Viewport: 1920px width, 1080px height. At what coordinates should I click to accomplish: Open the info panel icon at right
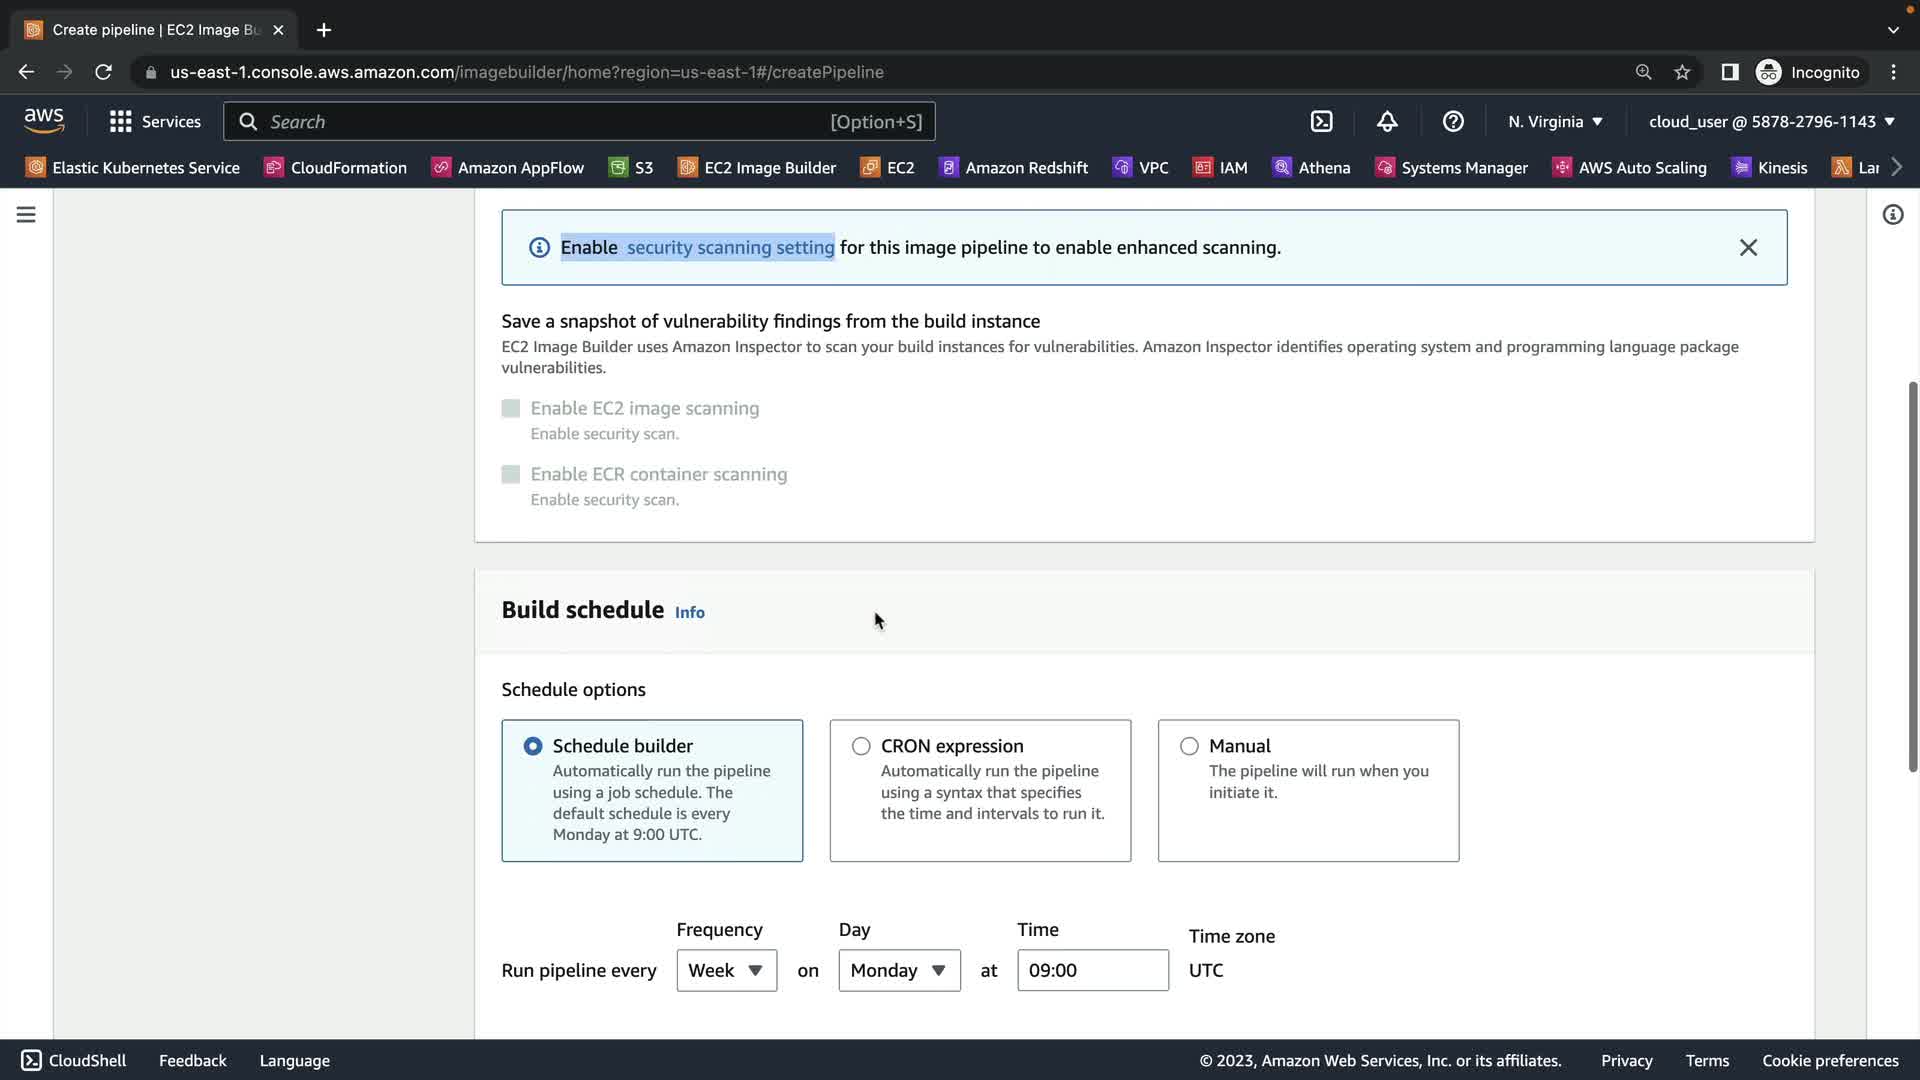[1892, 215]
